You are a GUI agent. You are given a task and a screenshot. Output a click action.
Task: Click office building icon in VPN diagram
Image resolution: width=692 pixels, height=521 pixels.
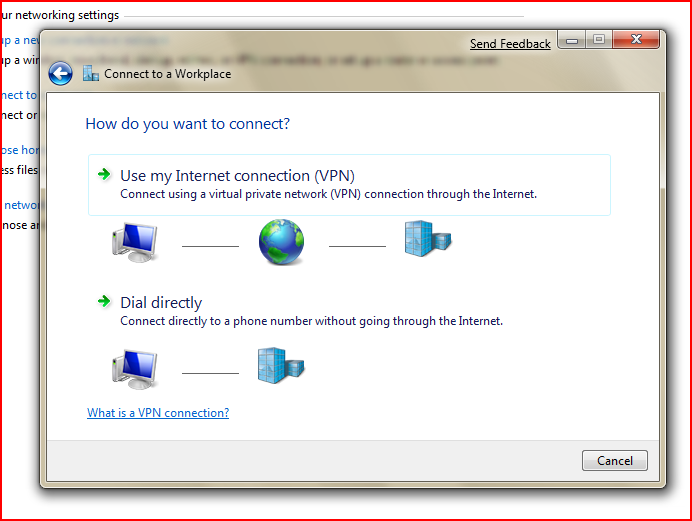click(427, 240)
